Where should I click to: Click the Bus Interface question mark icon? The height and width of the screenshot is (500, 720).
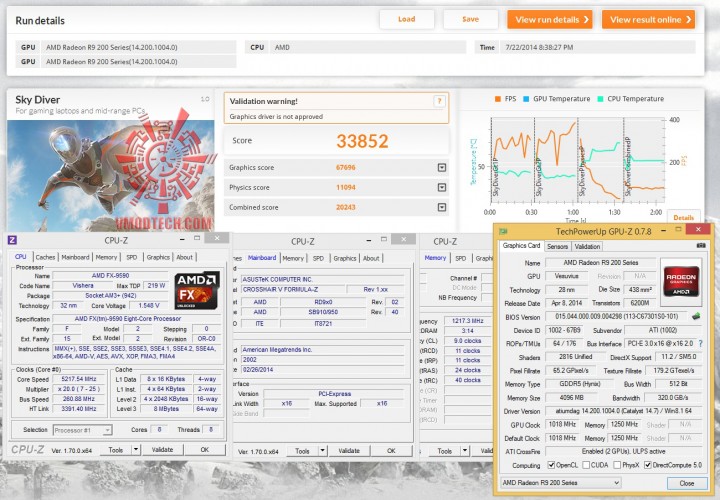coord(701,343)
